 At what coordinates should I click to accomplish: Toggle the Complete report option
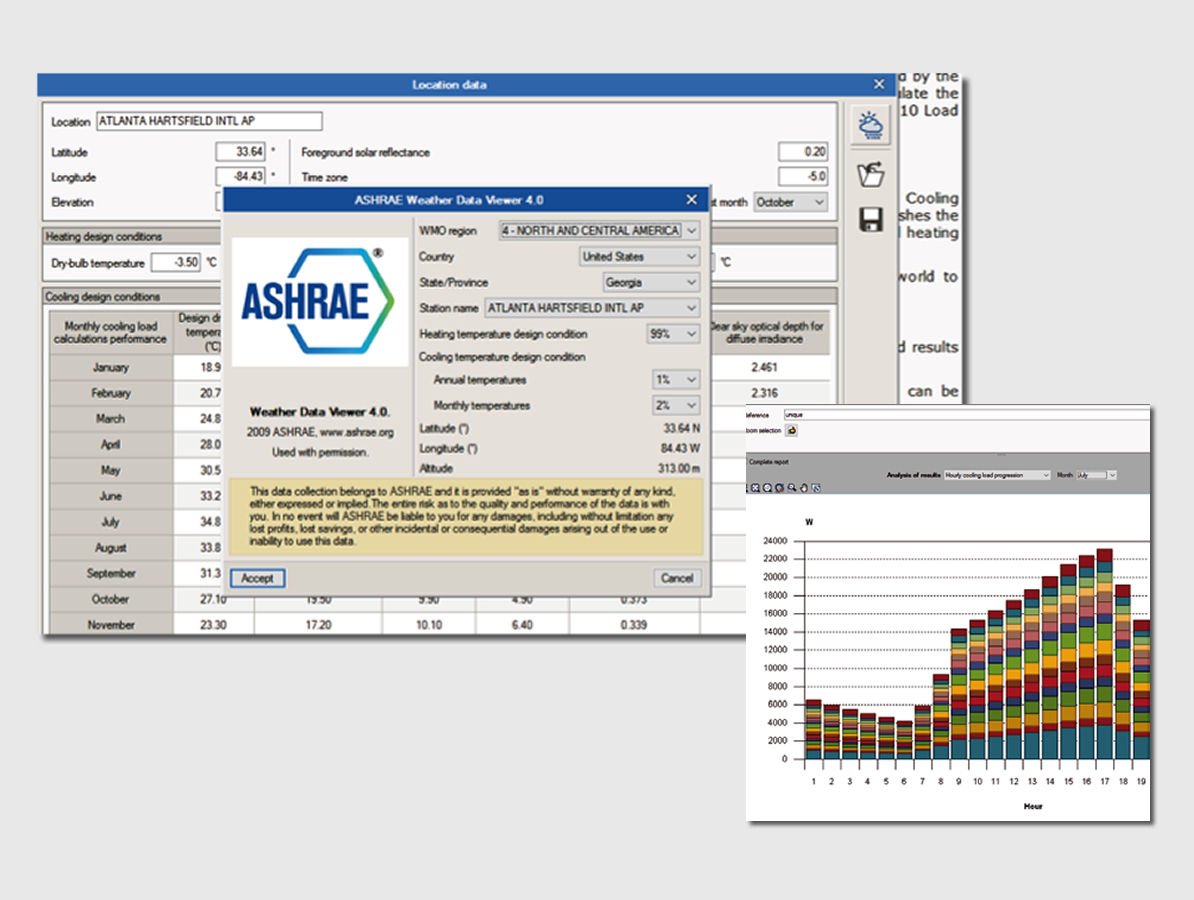[x=768, y=462]
